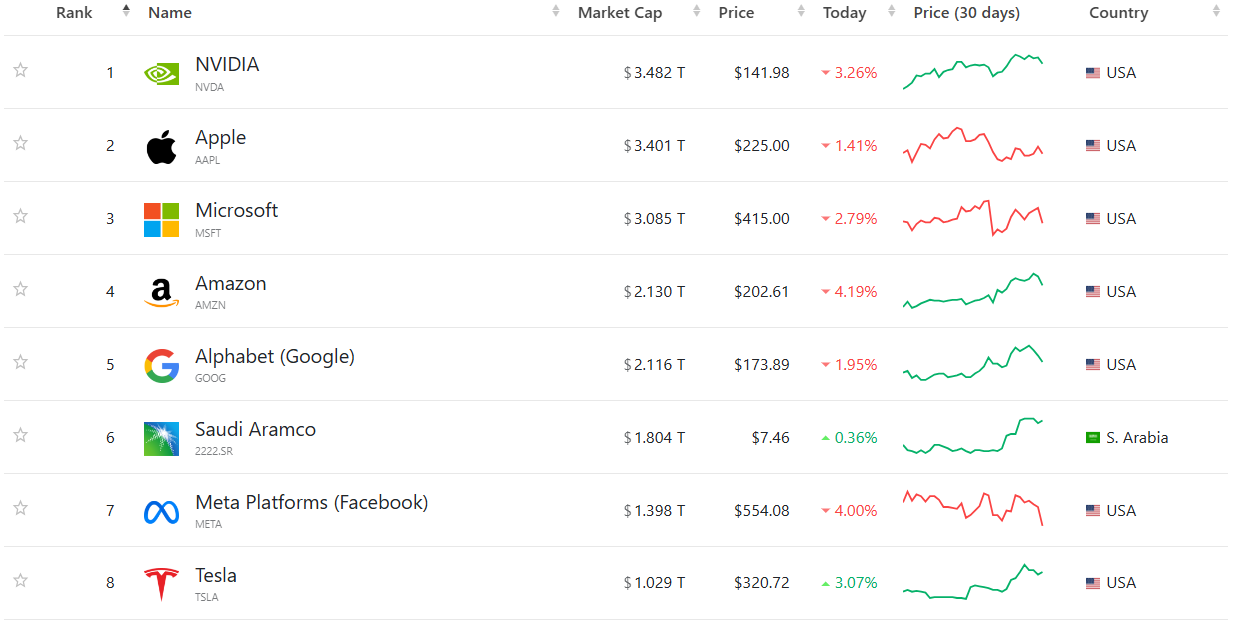Toggle the favorite star for Amazon

pyautogui.click(x=20, y=289)
